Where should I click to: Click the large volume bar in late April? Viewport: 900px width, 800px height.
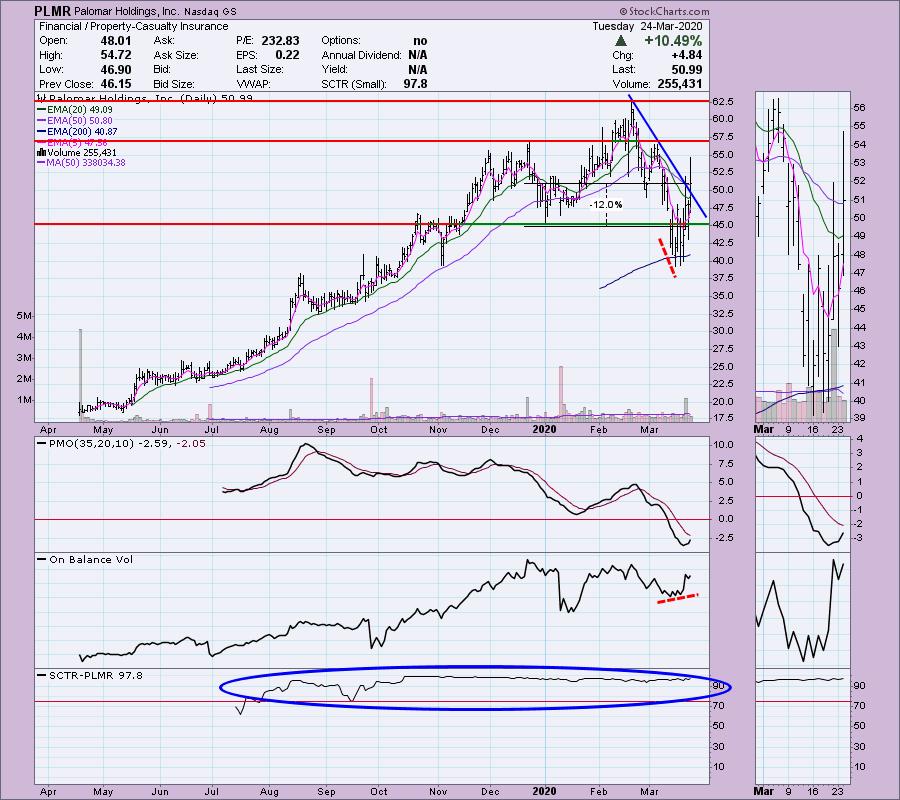click(x=80, y=375)
